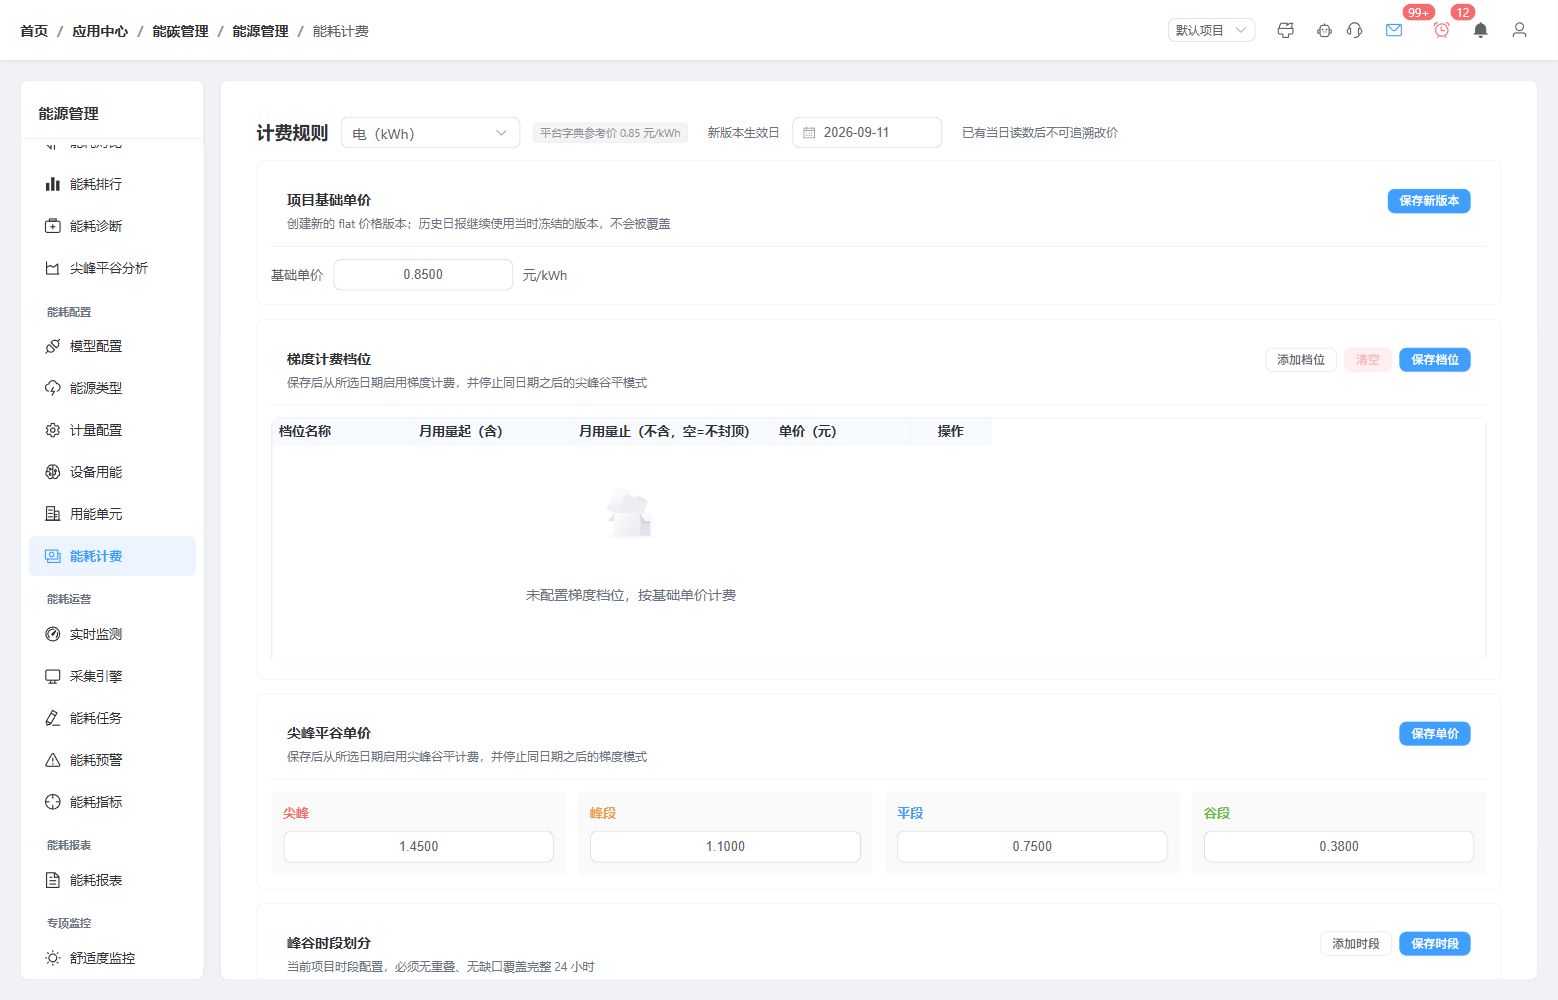Expand the 电 (kWh) energy type dropdown
This screenshot has height=1000, width=1558.
(430, 133)
